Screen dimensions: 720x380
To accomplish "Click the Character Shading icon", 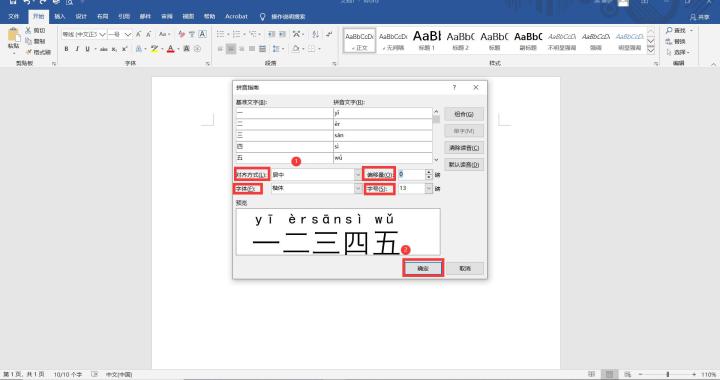I will pos(186,49).
